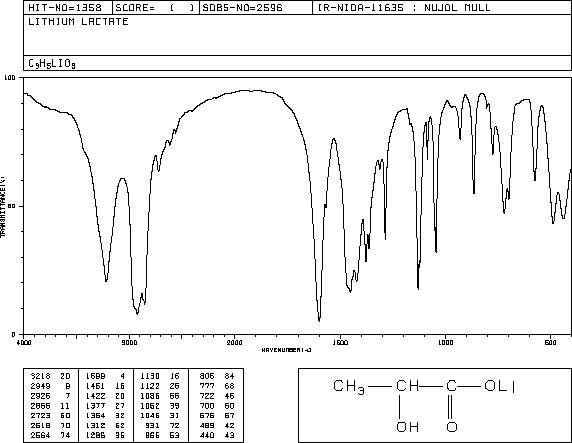Click the 2000 tick on wavenumber axis
Viewport: 572px width, 443px height.
coord(235,343)
